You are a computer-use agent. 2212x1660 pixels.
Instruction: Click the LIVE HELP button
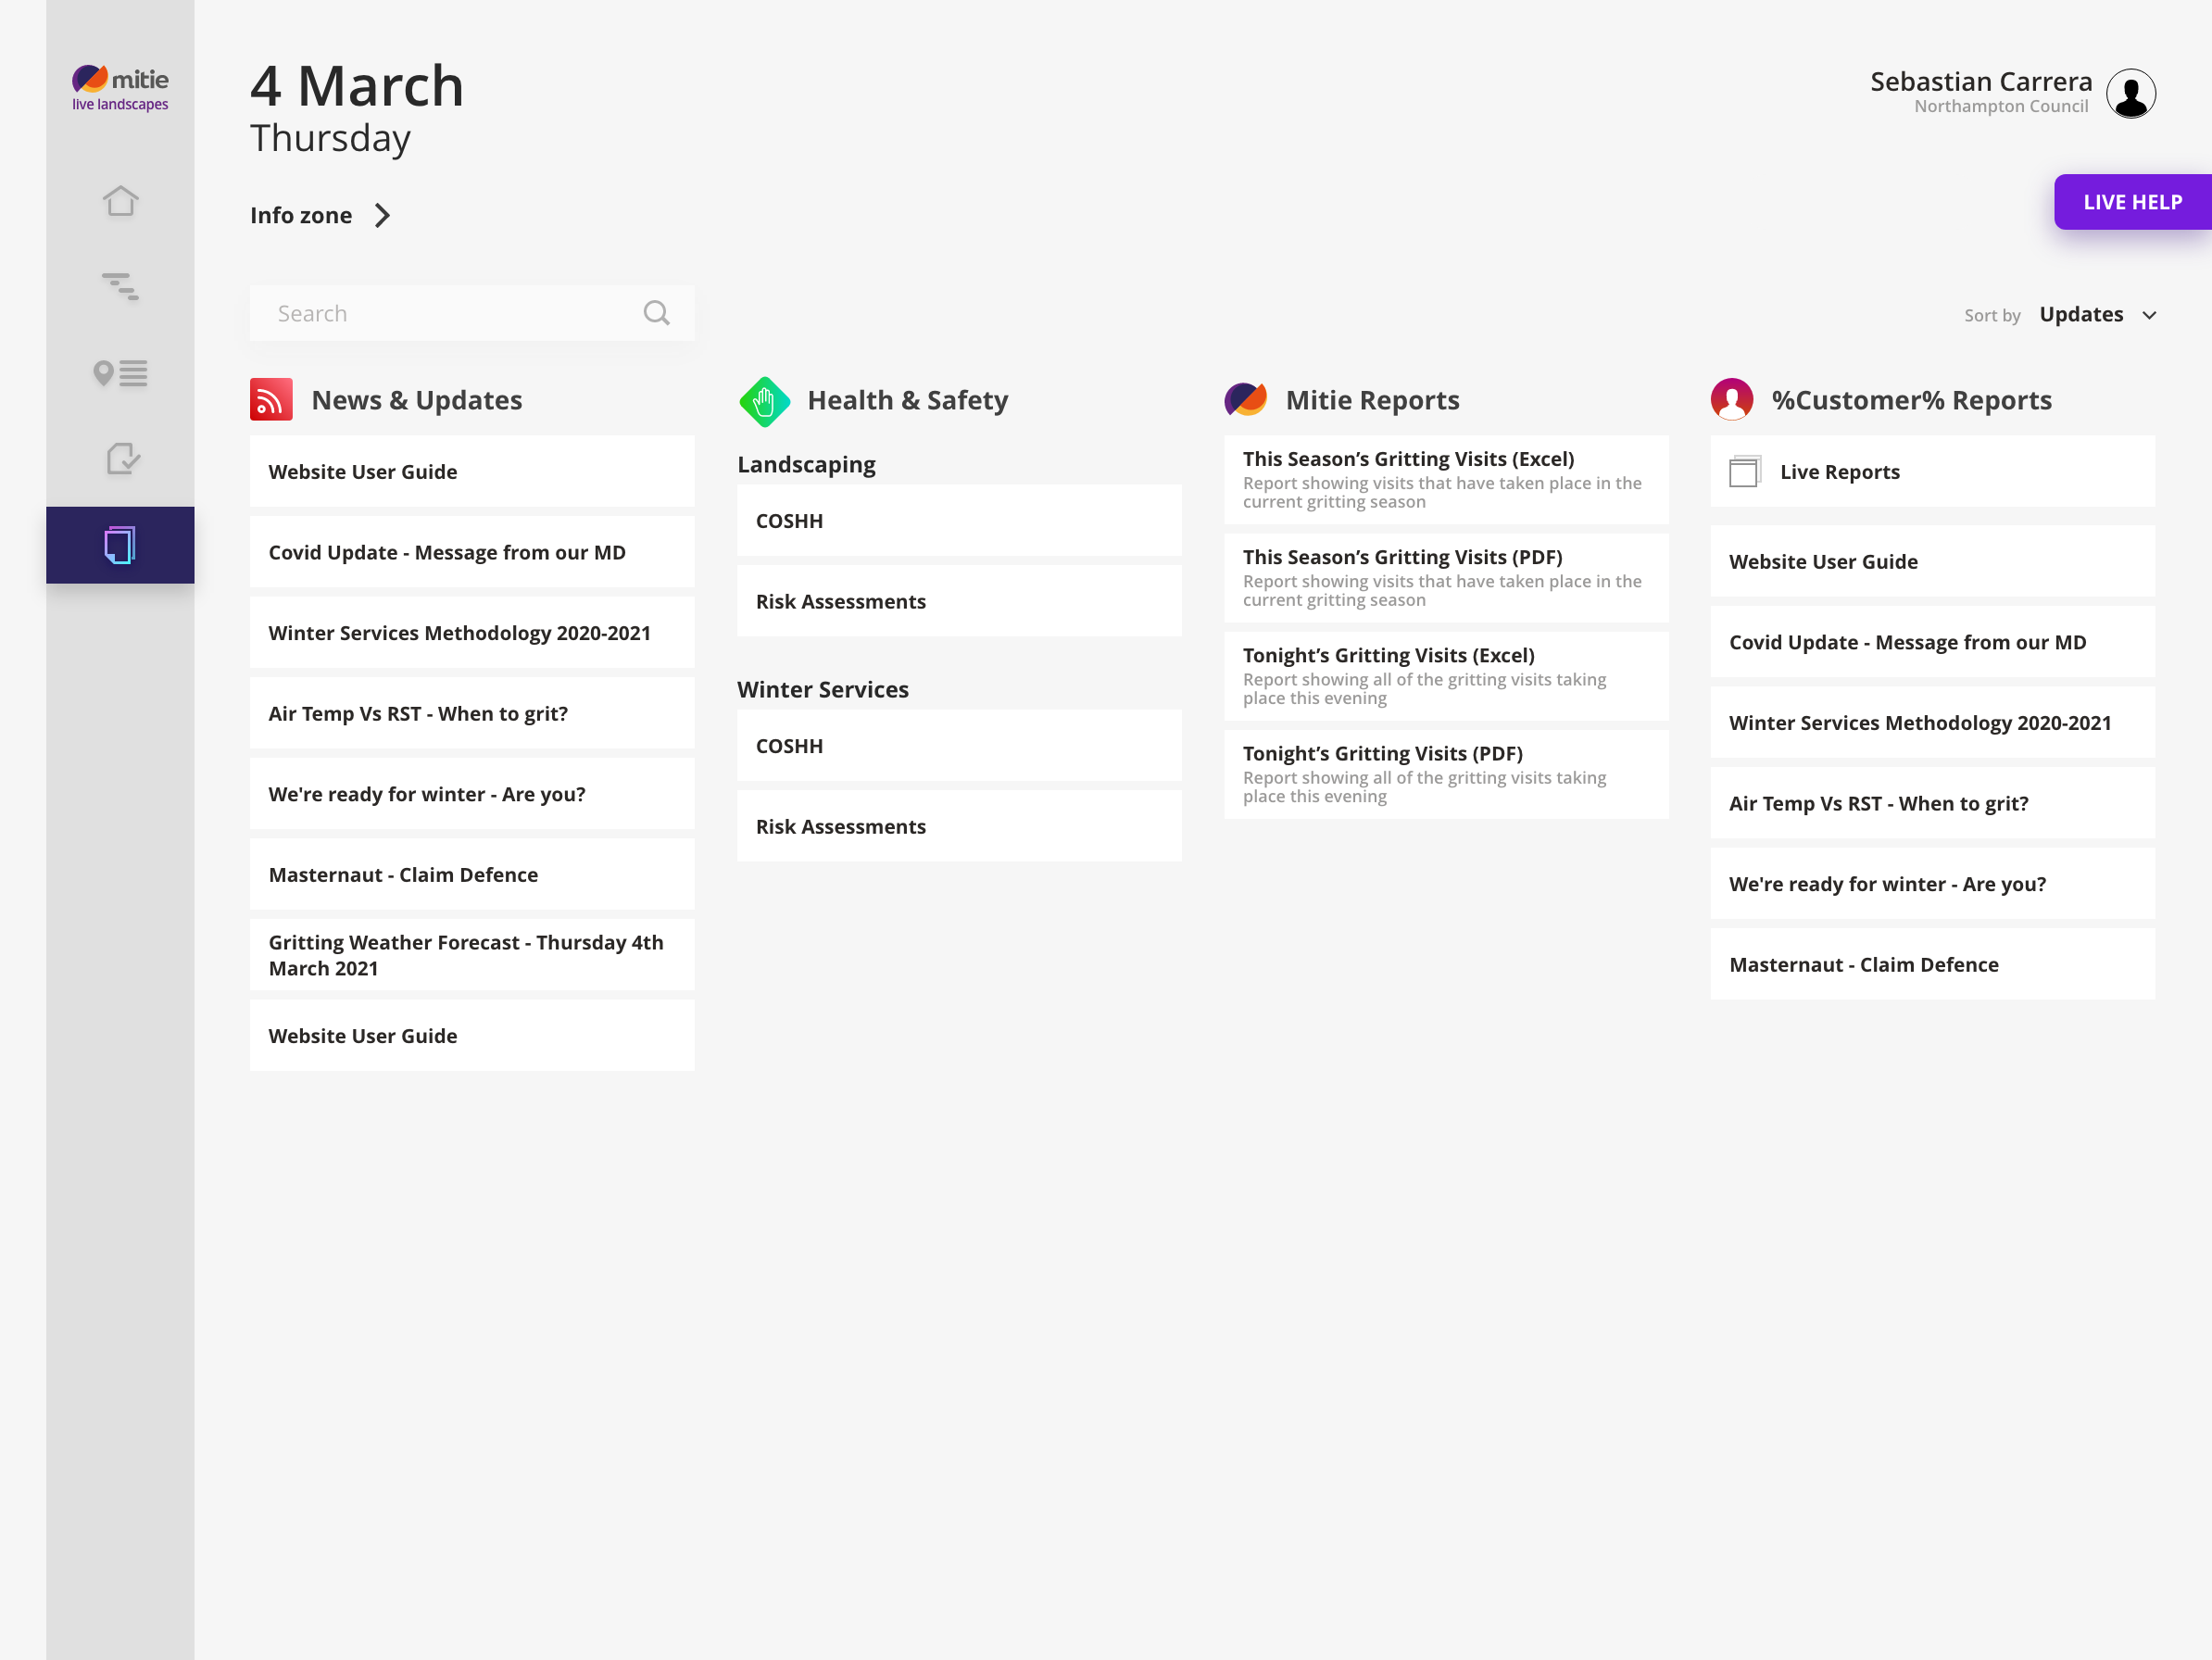(x=2131, y=202)
